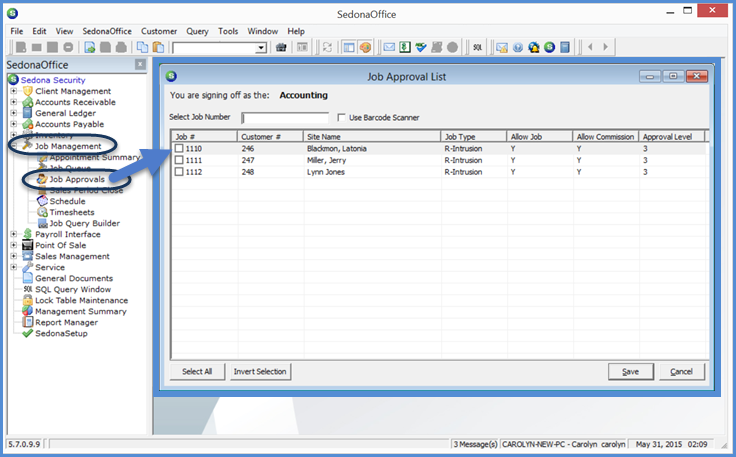Click the Invert Selection button
Screen dimensions: 736x457
[260, 371]
